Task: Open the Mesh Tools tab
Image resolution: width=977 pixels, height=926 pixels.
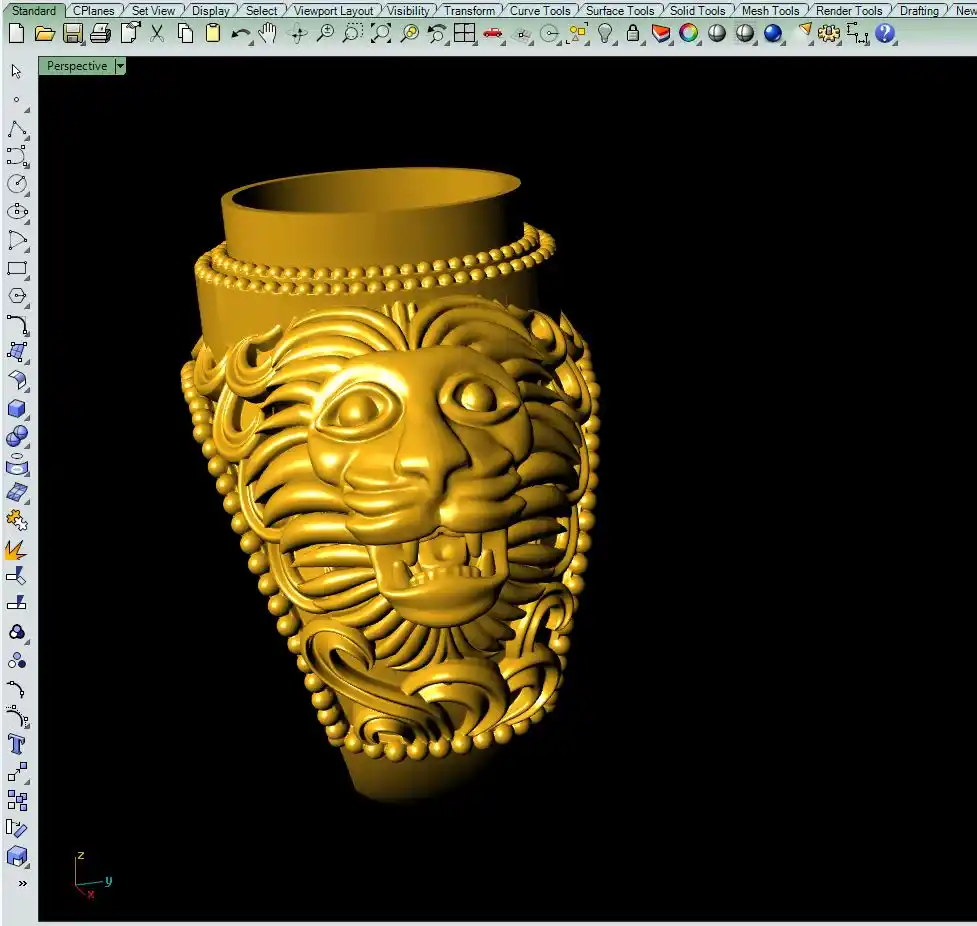Action: (x=769, y=11)
